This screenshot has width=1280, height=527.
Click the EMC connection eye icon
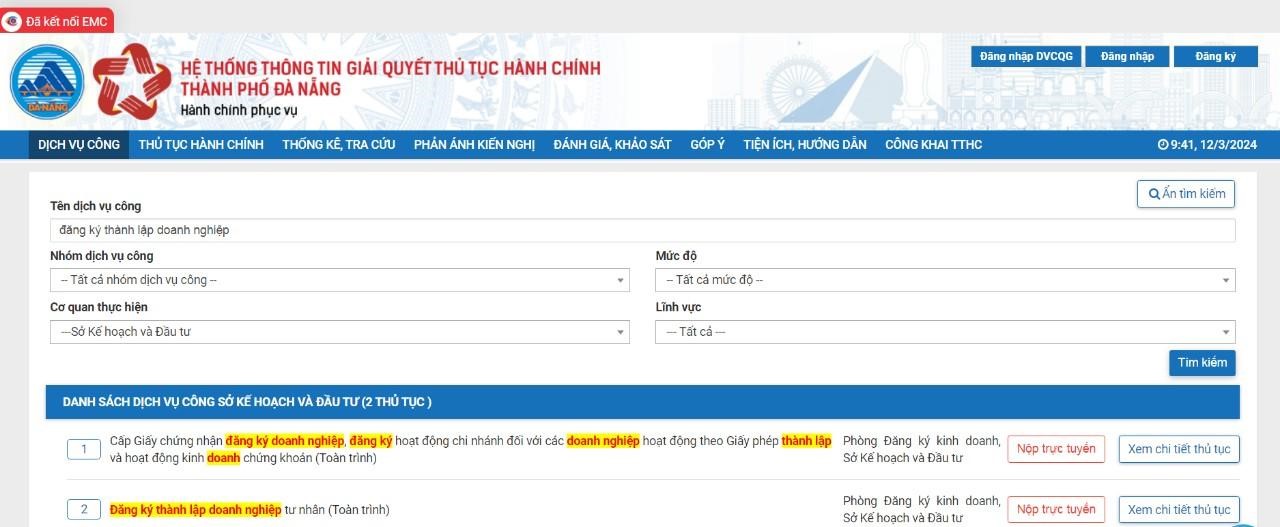[13, 21]
